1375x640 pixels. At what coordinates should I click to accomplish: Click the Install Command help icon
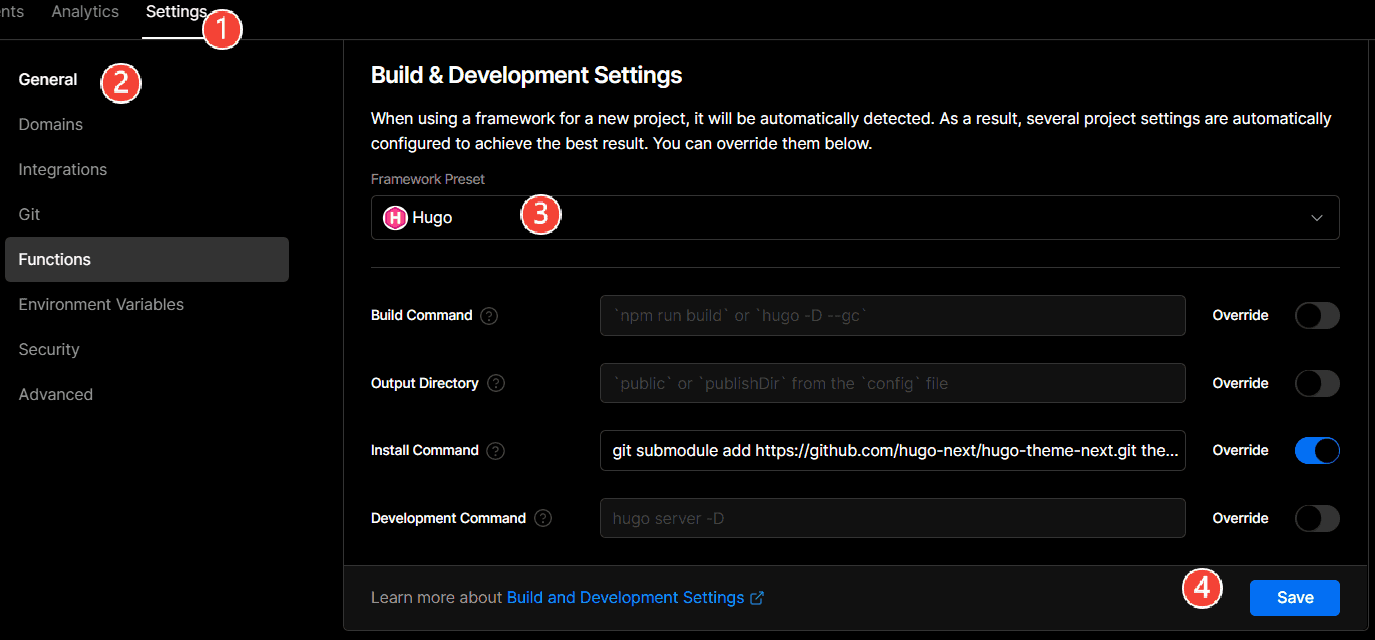coord(496,451)
